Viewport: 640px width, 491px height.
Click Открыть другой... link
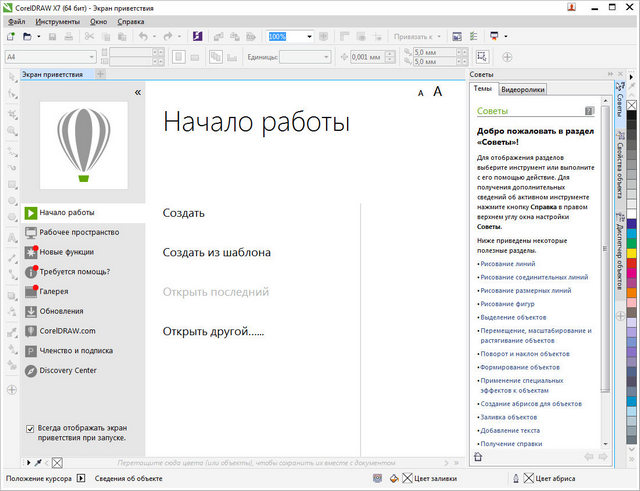[213, 331]
